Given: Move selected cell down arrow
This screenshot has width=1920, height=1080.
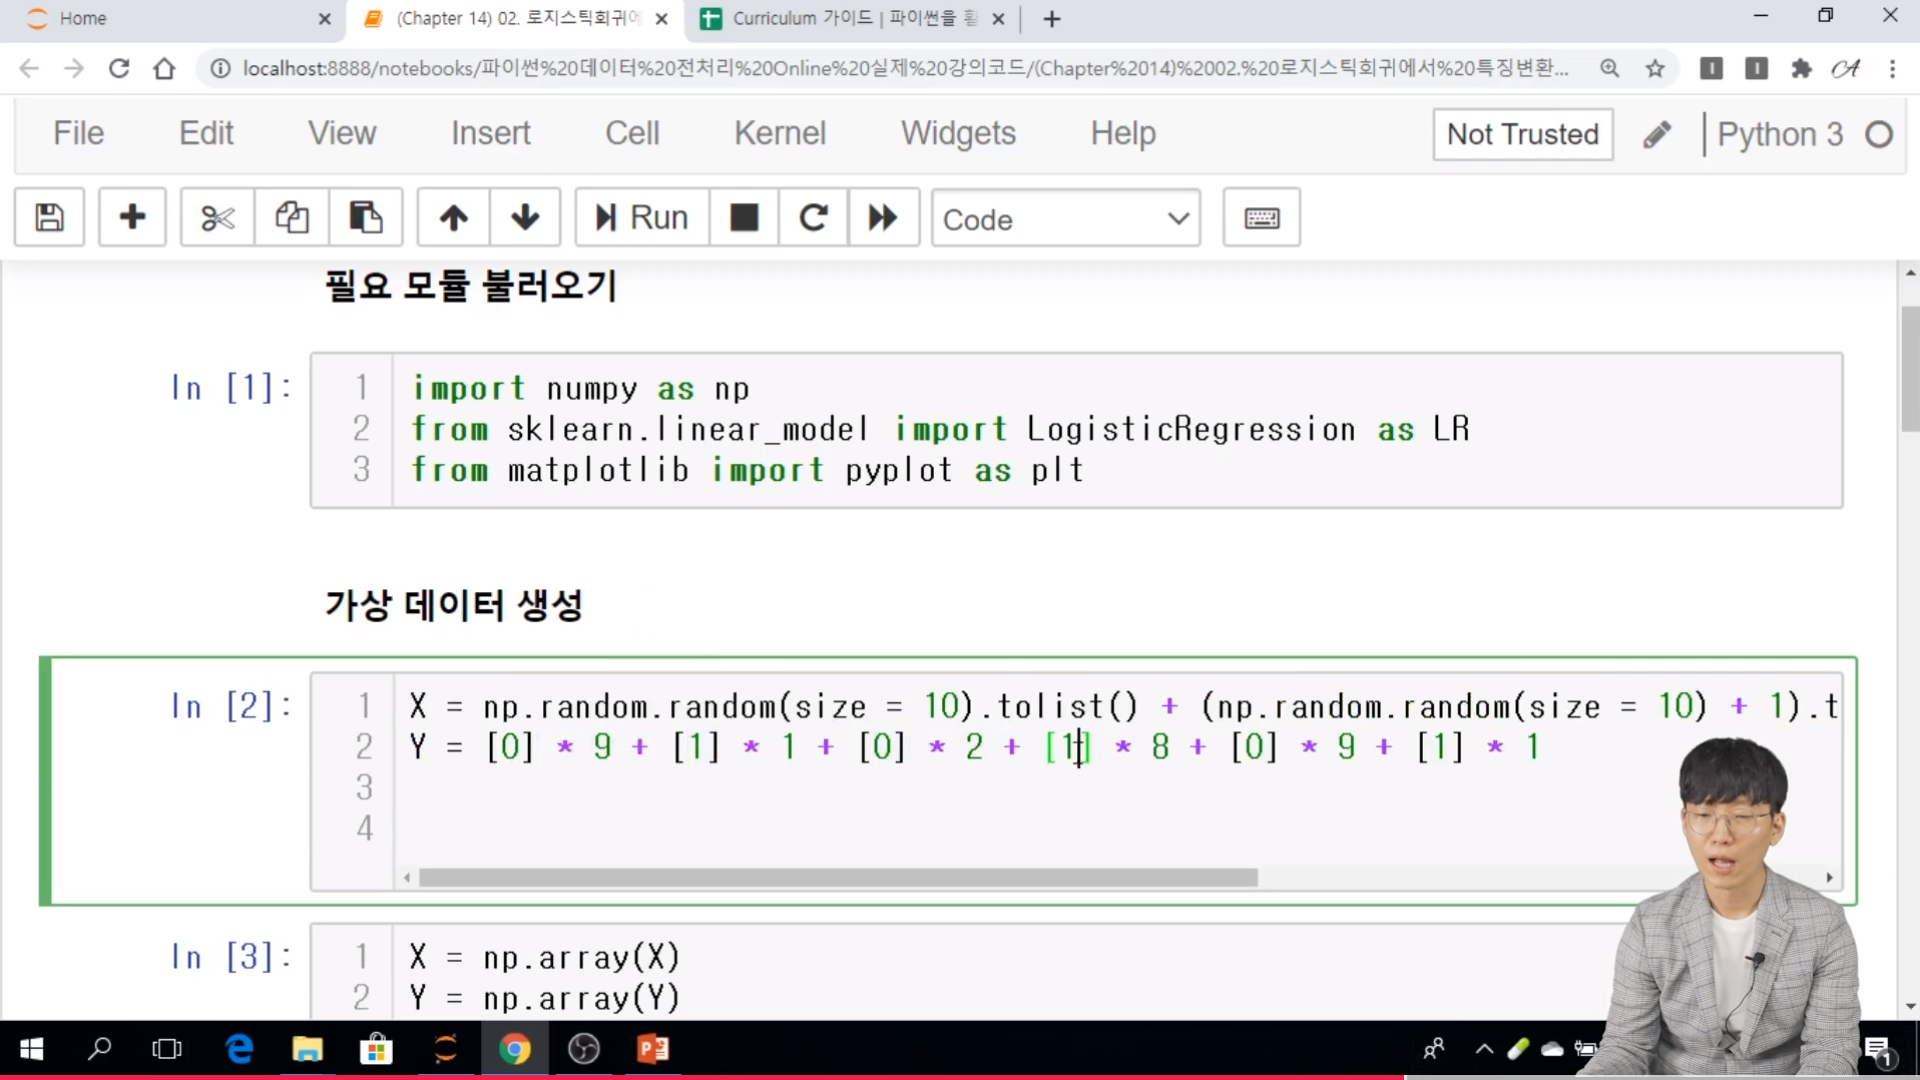Looking at the screenshot, I should [x=525, y=217].
